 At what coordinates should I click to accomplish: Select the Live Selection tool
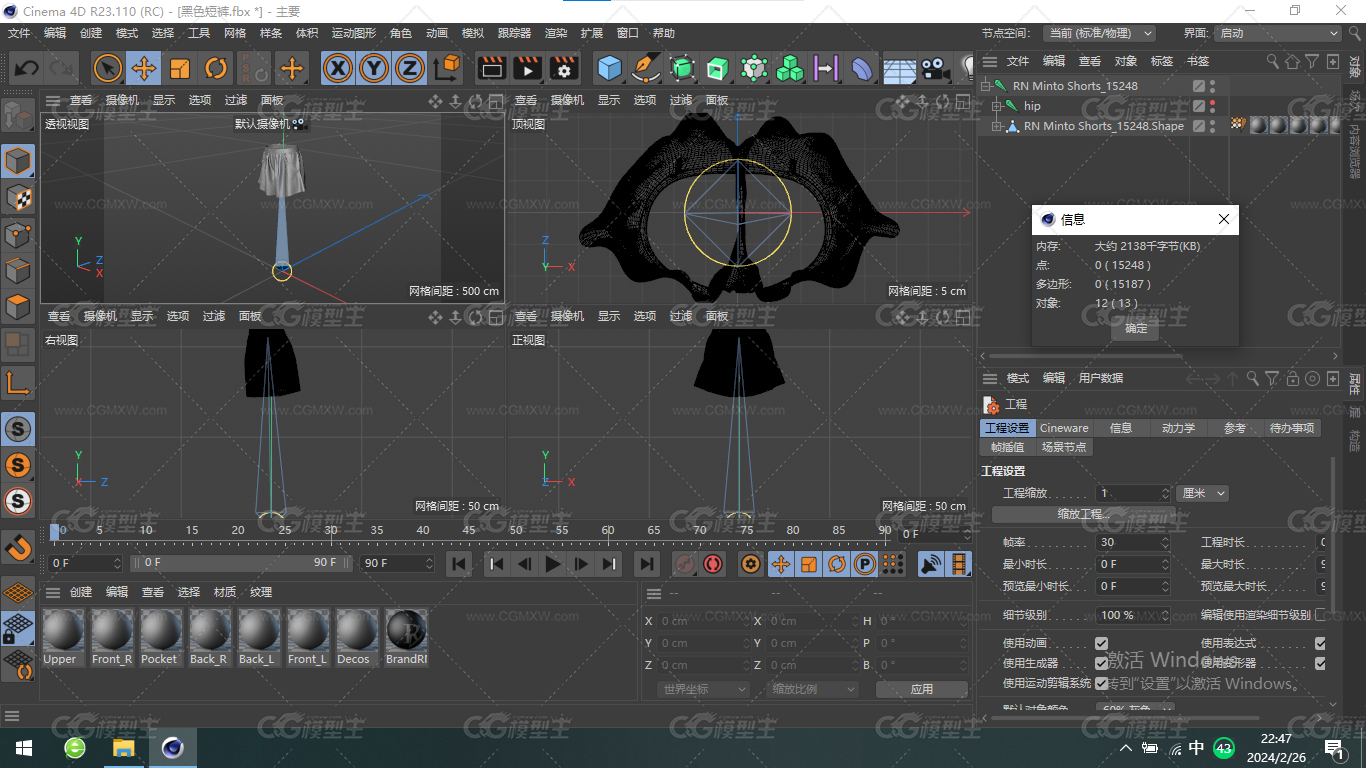pos(108,68)
